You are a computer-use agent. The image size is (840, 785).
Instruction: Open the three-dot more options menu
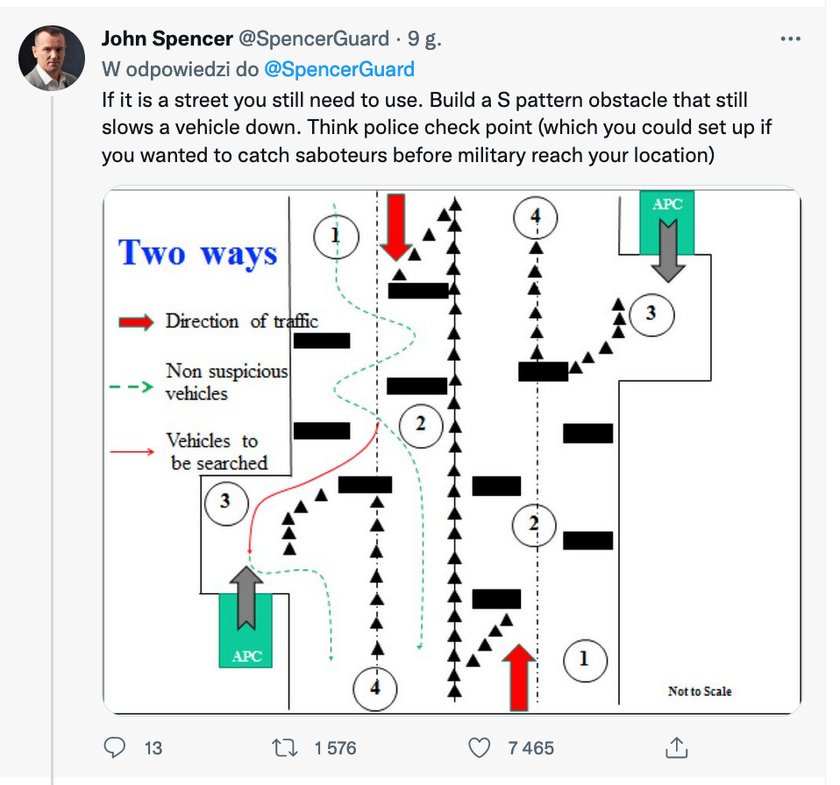tap(790, 39)
